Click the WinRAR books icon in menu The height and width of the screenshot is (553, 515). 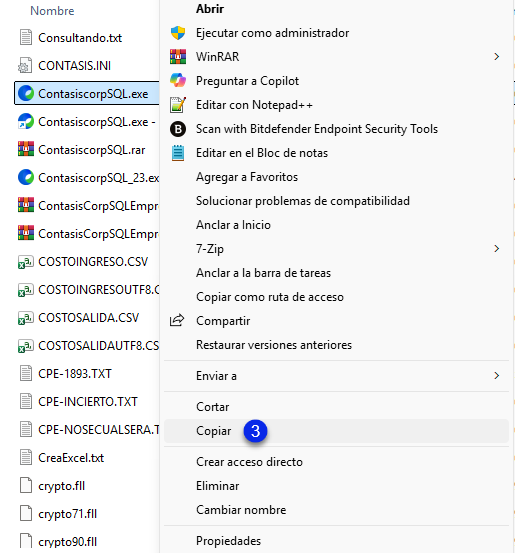click(x=178, y=57)
